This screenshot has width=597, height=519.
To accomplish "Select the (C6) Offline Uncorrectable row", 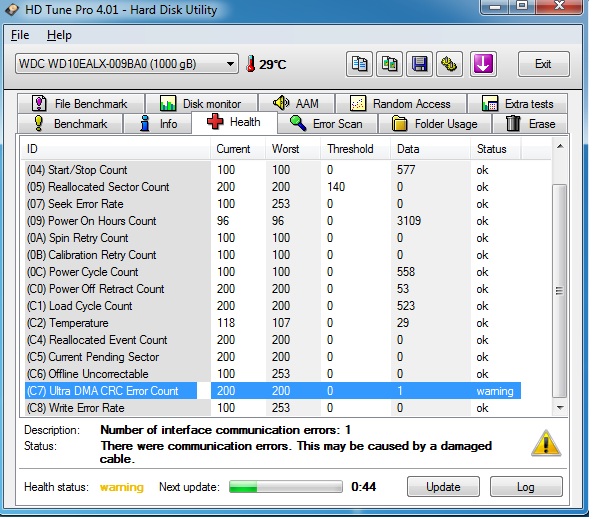I will (273, 374).
